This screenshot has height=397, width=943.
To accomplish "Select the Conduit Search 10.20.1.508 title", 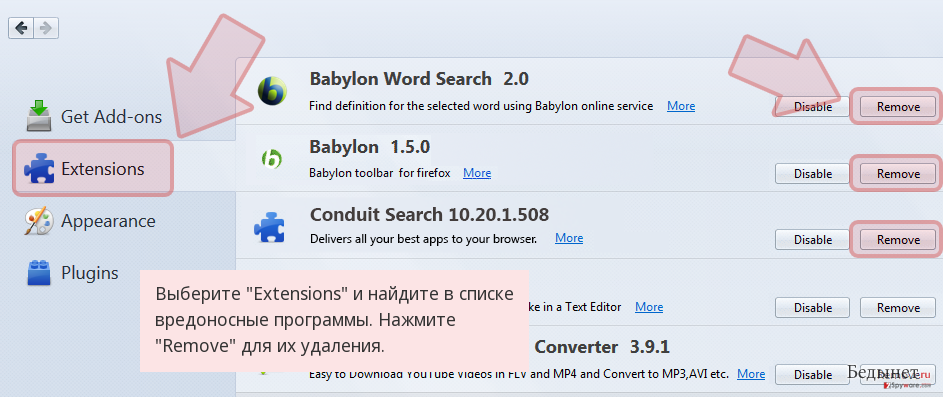I will click(x=429, y=214).
